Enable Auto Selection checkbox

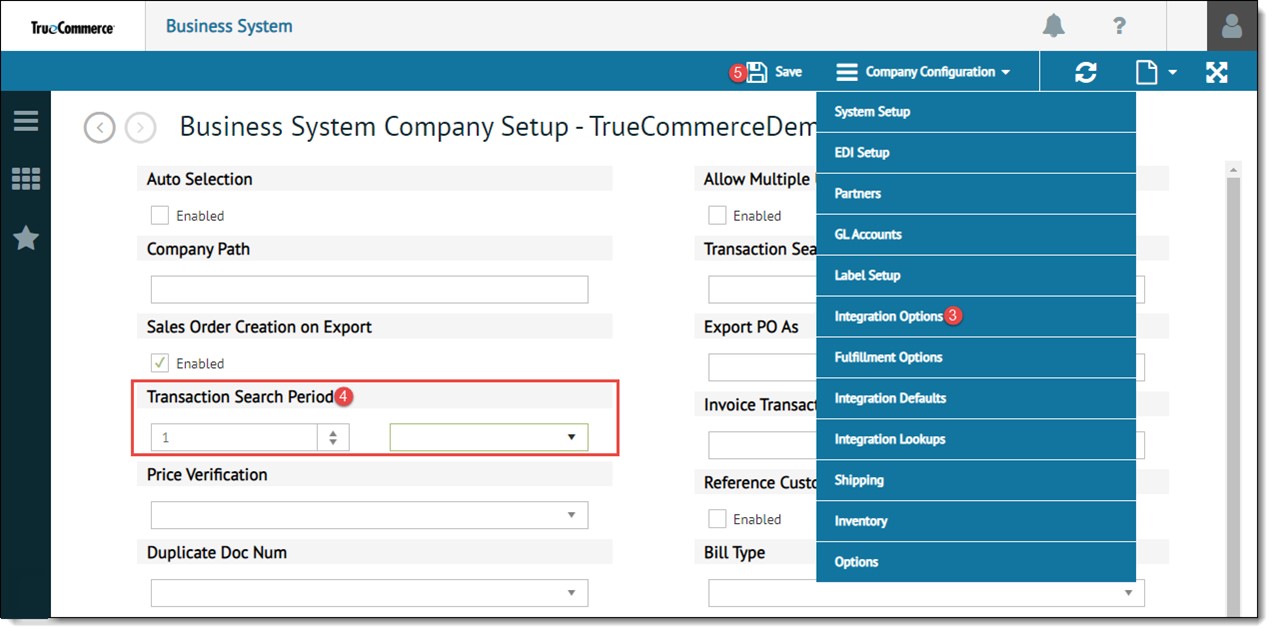[160, 215]
